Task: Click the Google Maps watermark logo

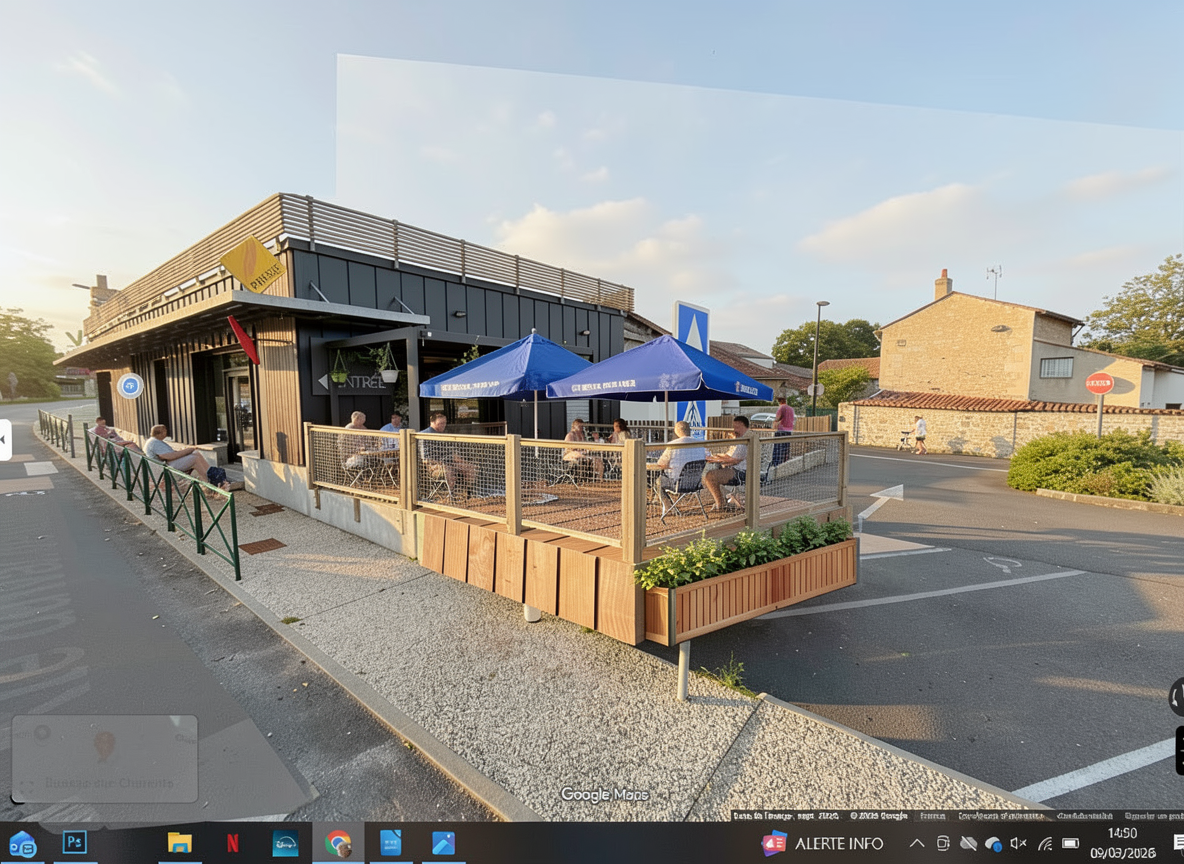Action: pyautogui.click(x=604, y=795)
